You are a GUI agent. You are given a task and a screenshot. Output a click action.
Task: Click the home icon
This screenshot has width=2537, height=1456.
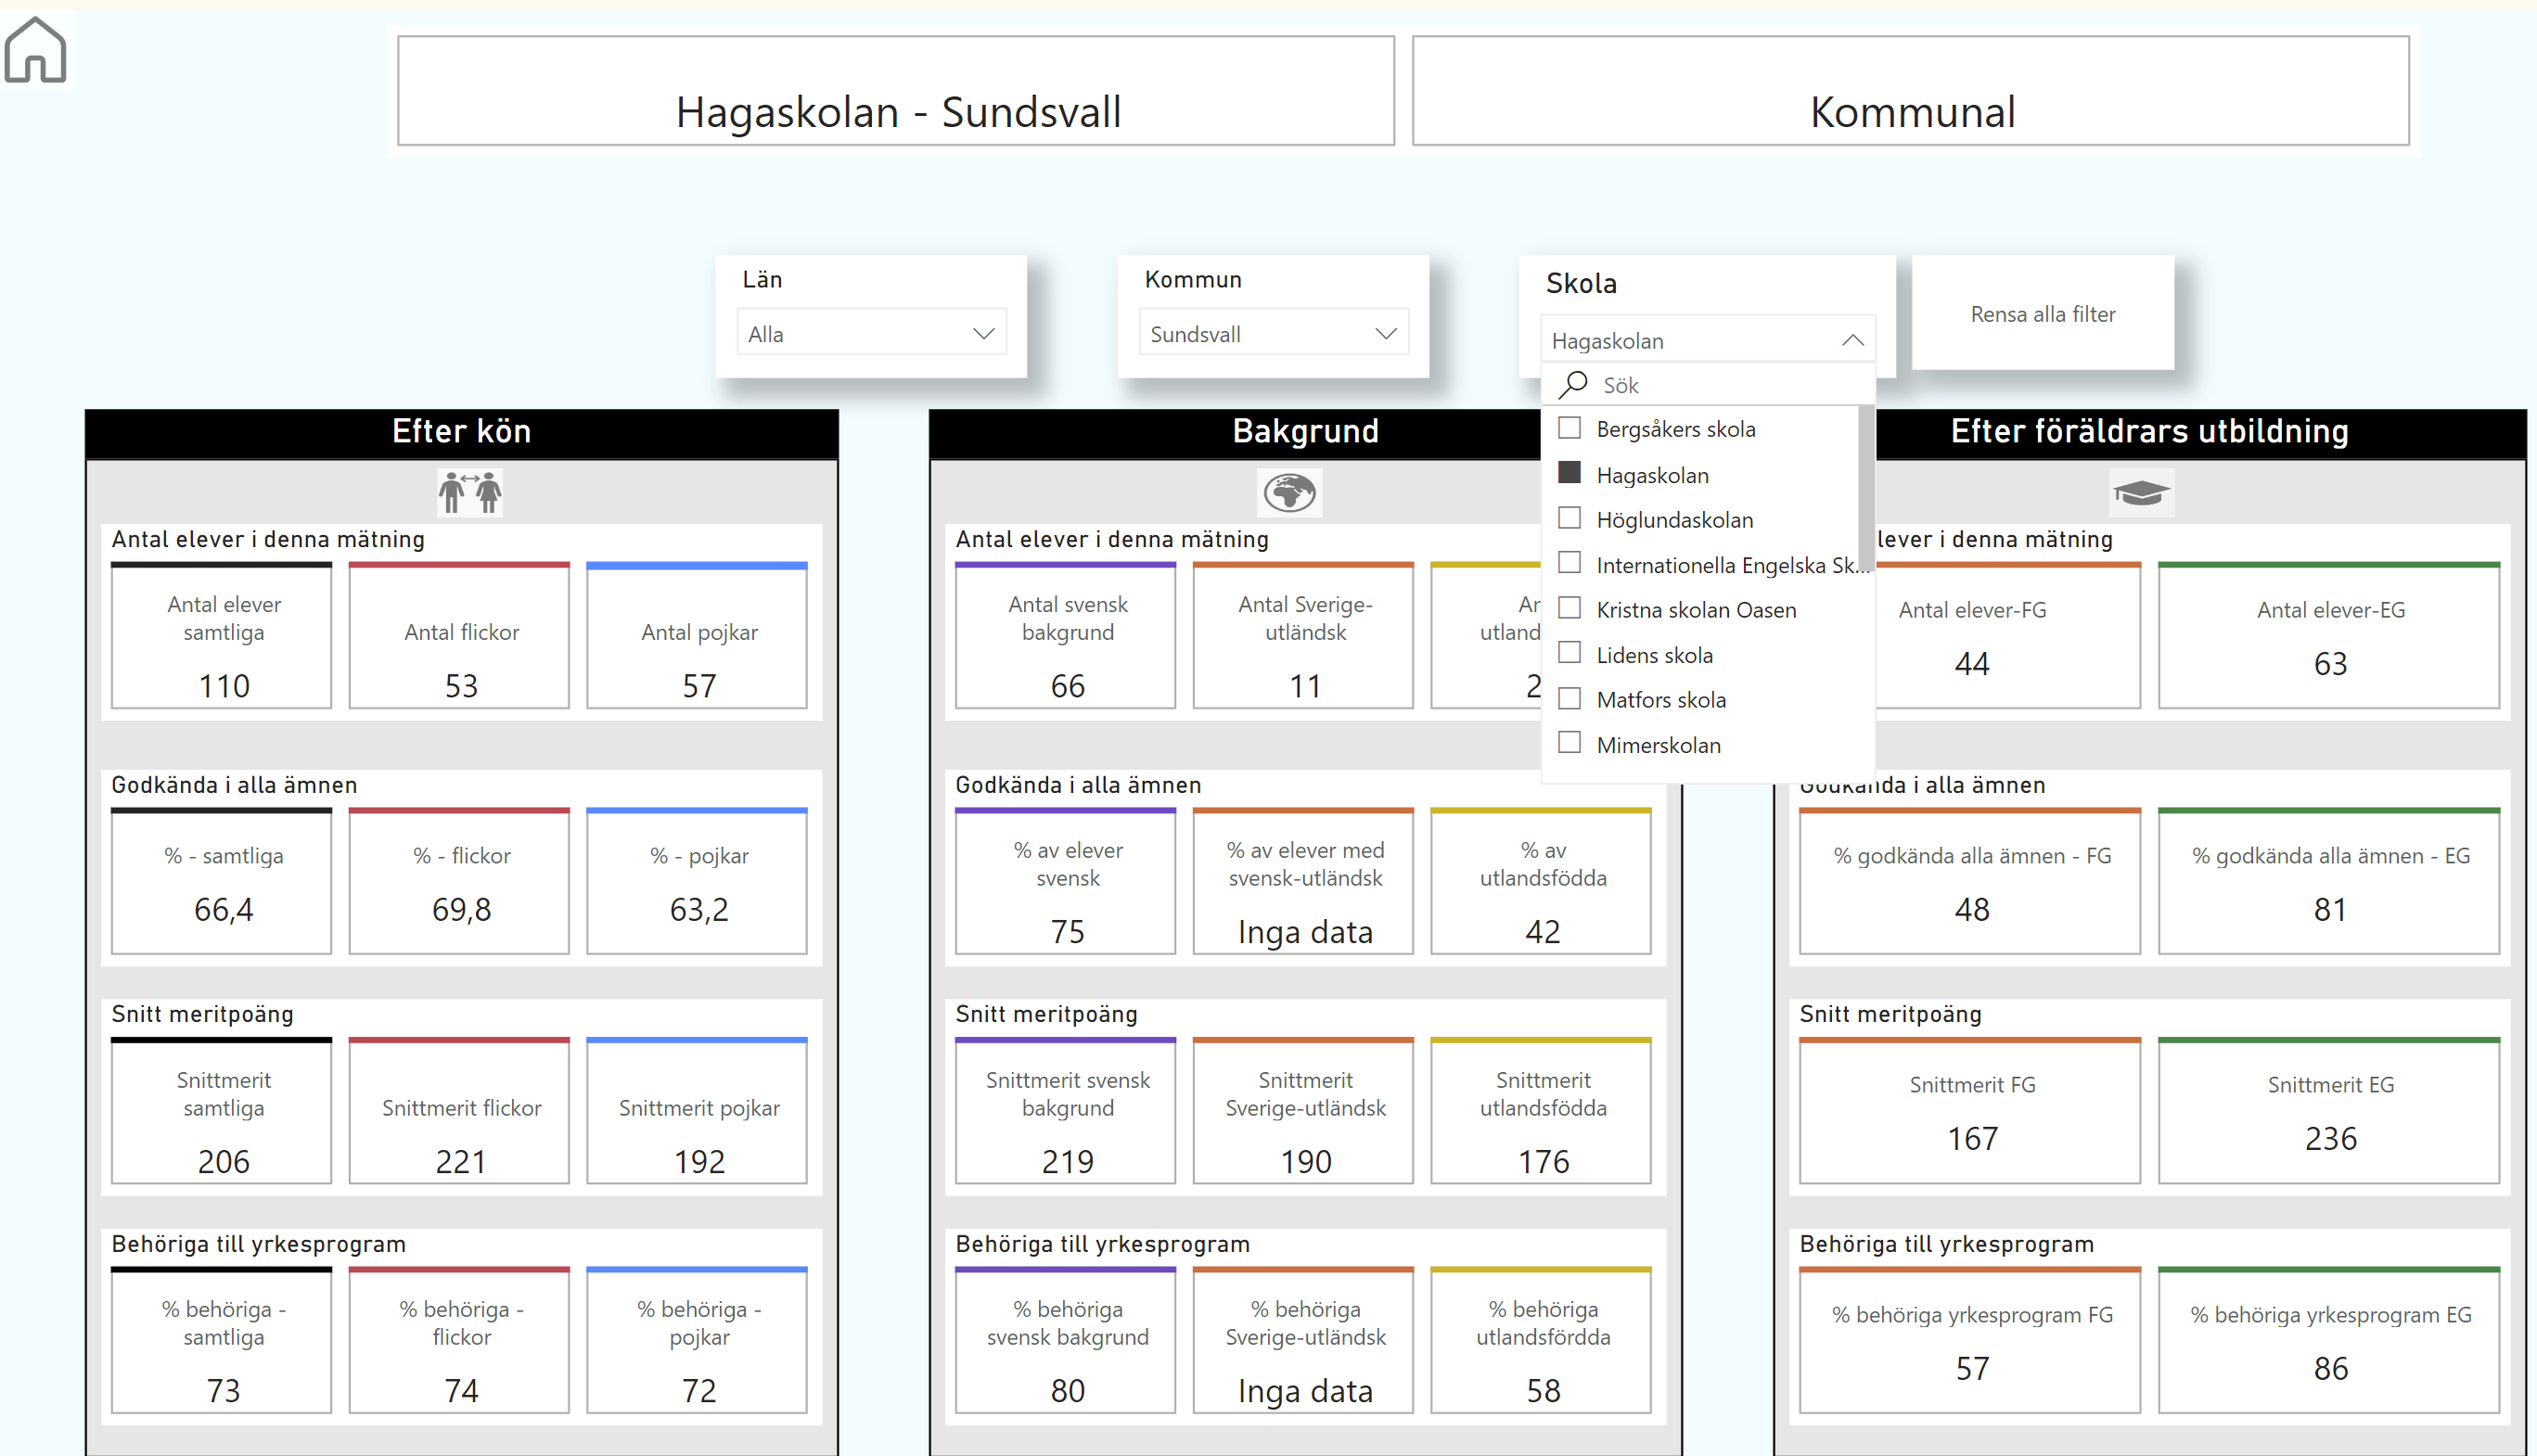tap(36, 50)
